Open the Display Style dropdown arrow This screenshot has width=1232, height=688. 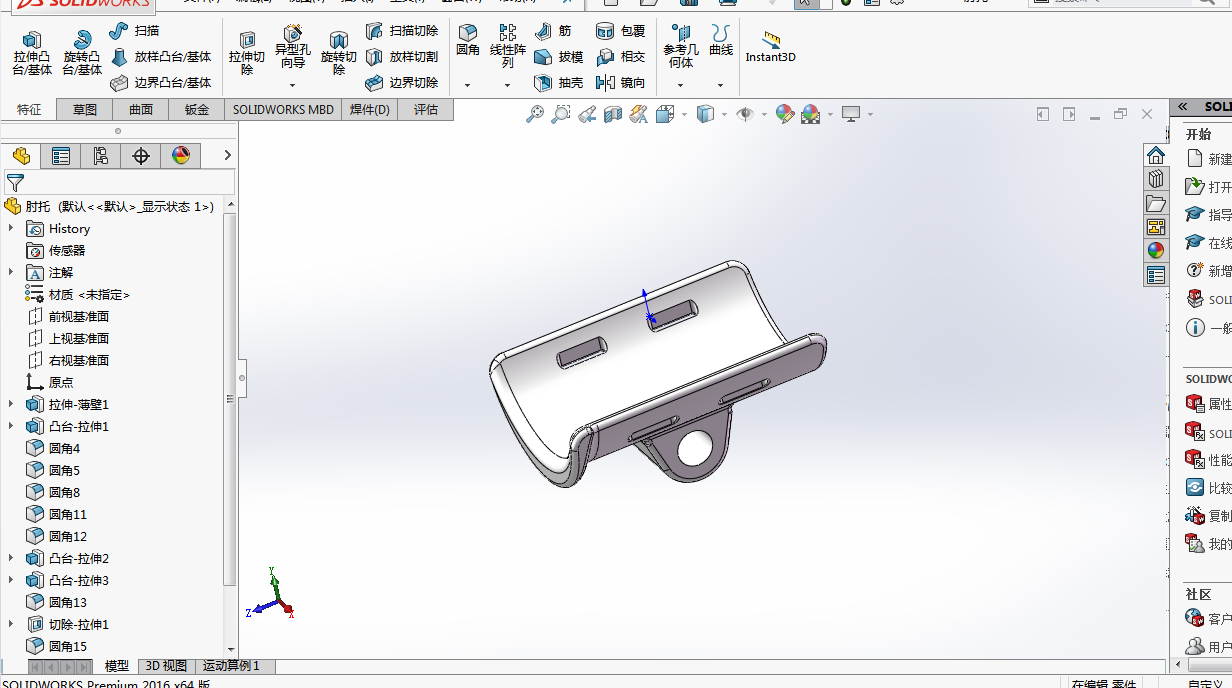[x=723, y=115]
